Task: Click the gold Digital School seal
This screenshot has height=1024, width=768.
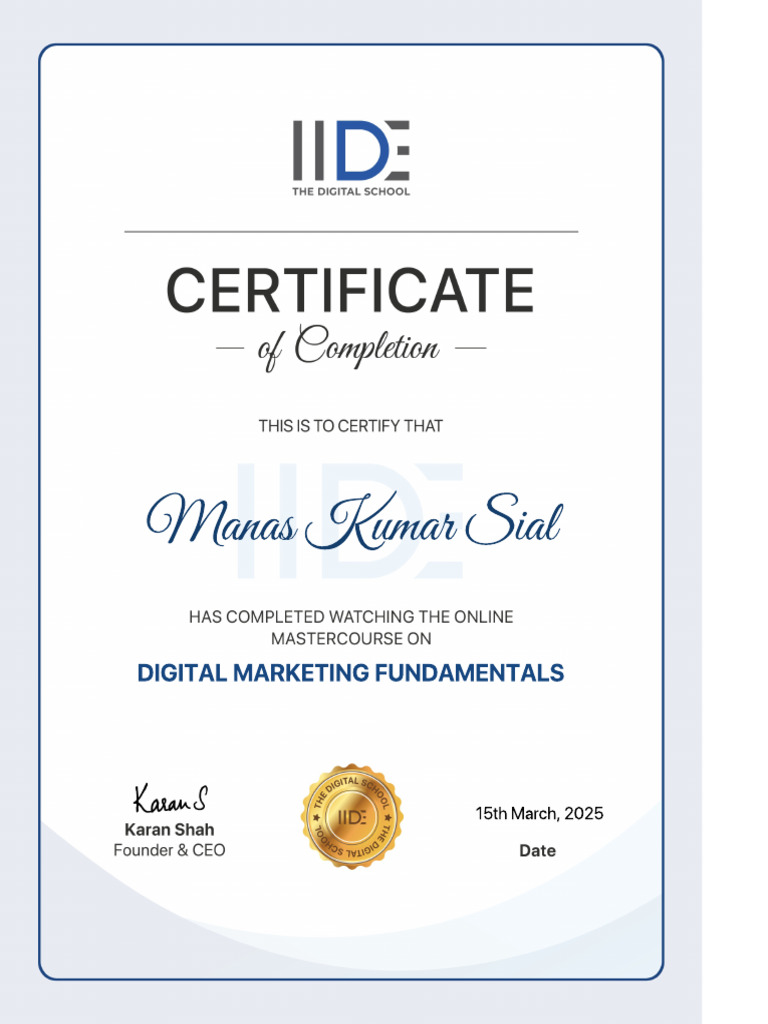Action: (352, 816)
